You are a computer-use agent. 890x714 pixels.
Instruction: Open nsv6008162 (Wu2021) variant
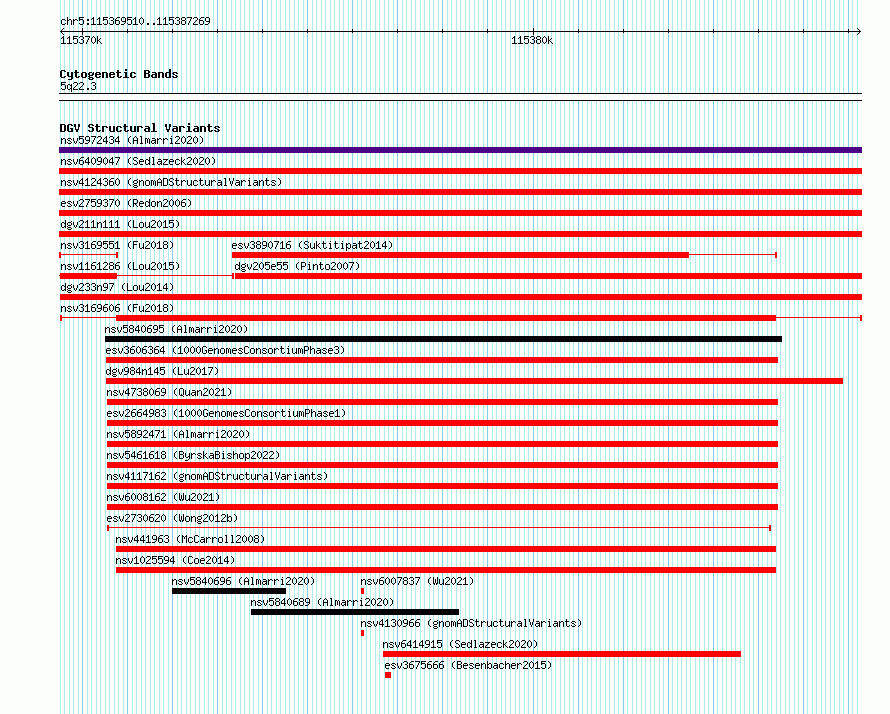[x=163, y=497]
